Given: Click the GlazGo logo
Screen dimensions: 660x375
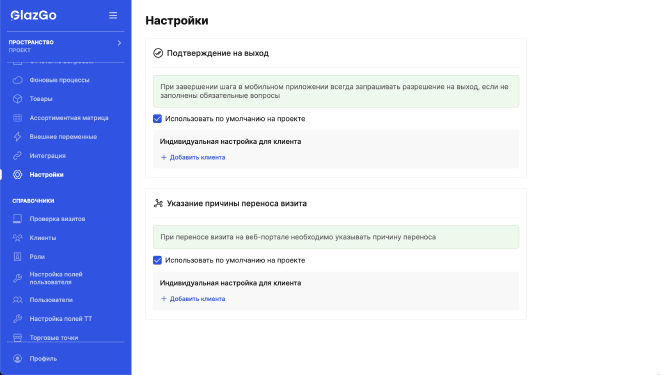Looking at the screenshot, I should point(34,16).
